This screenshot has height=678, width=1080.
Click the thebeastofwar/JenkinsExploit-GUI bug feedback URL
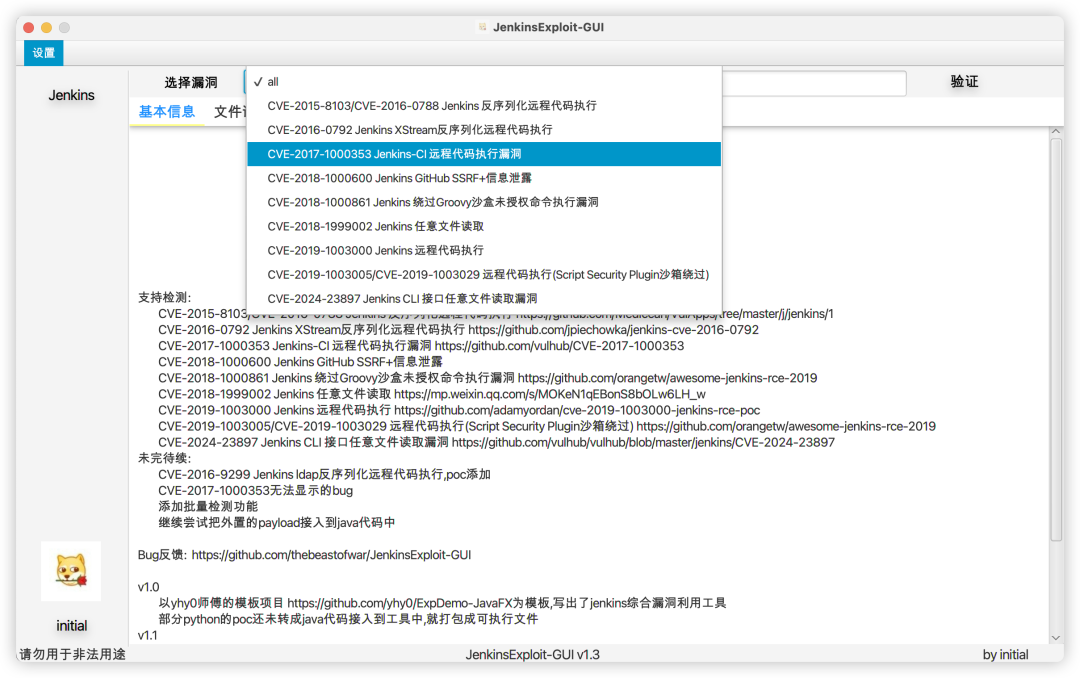331,555
